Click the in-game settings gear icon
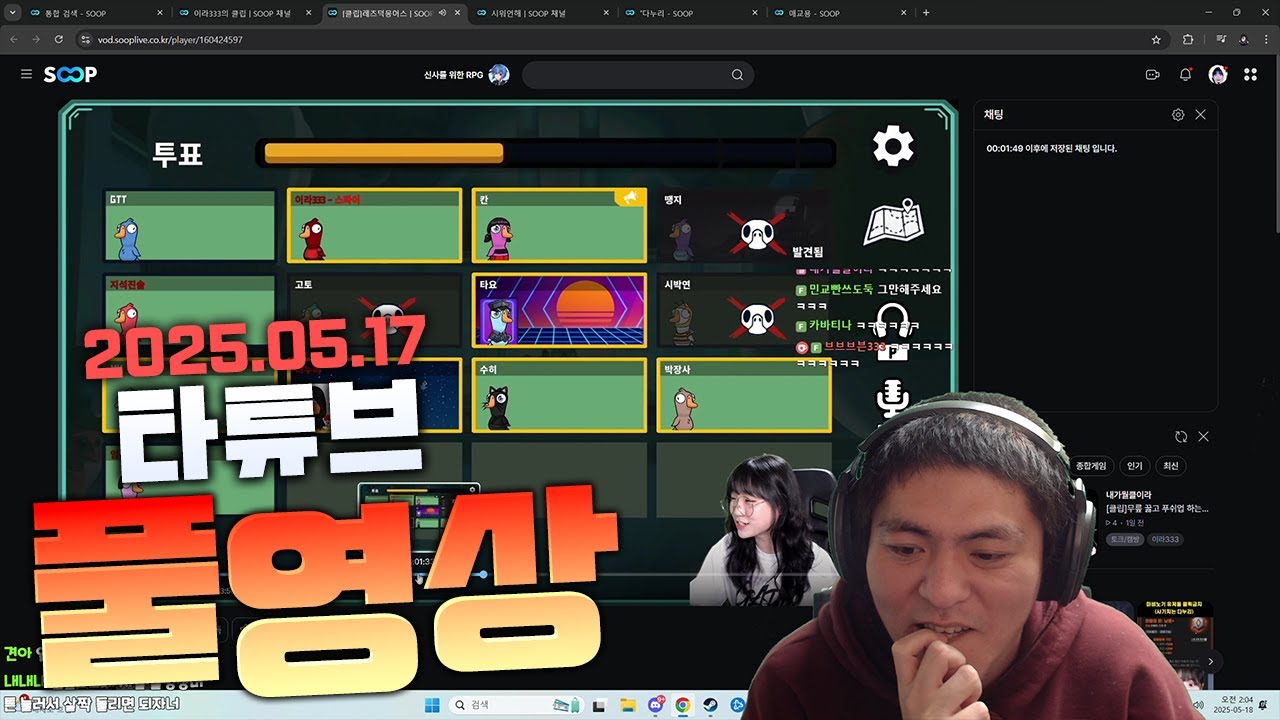1280x720 pixels. click(x=893, y=147)
